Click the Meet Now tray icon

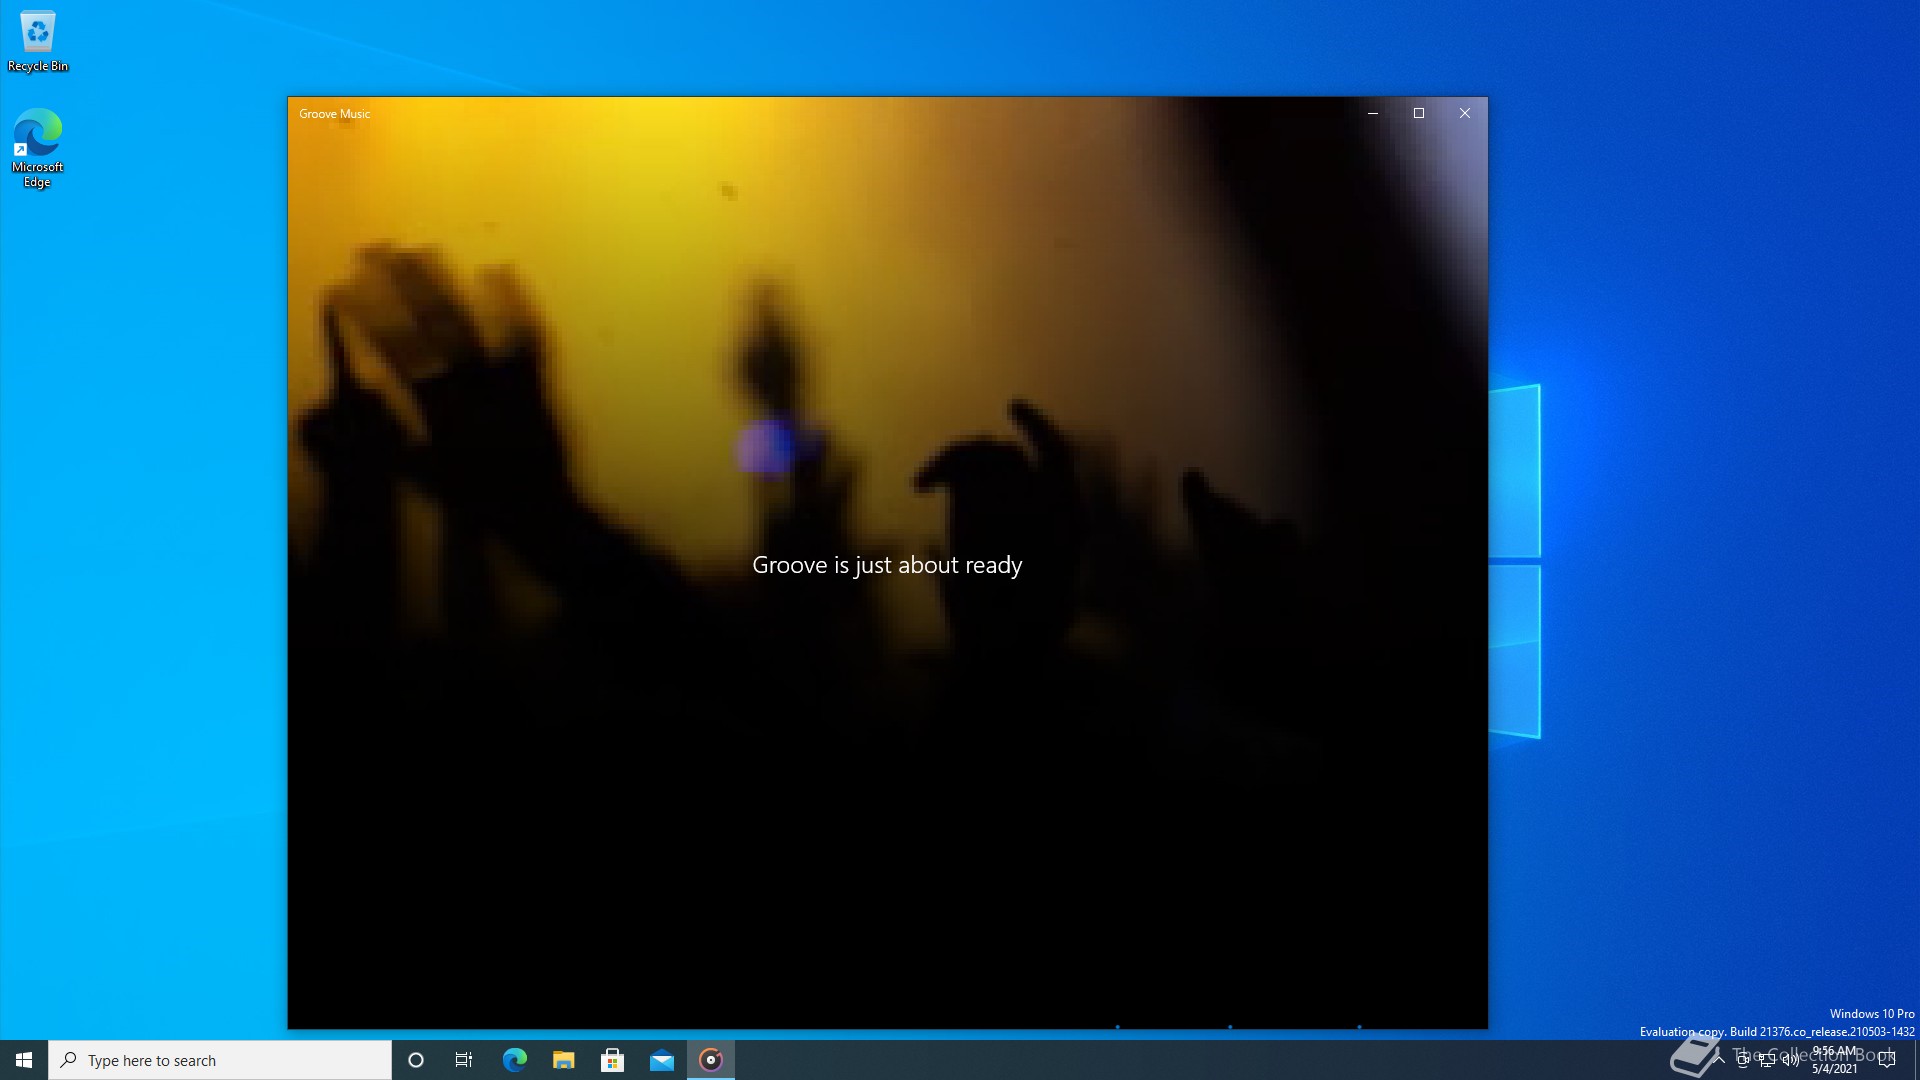1743,1060
